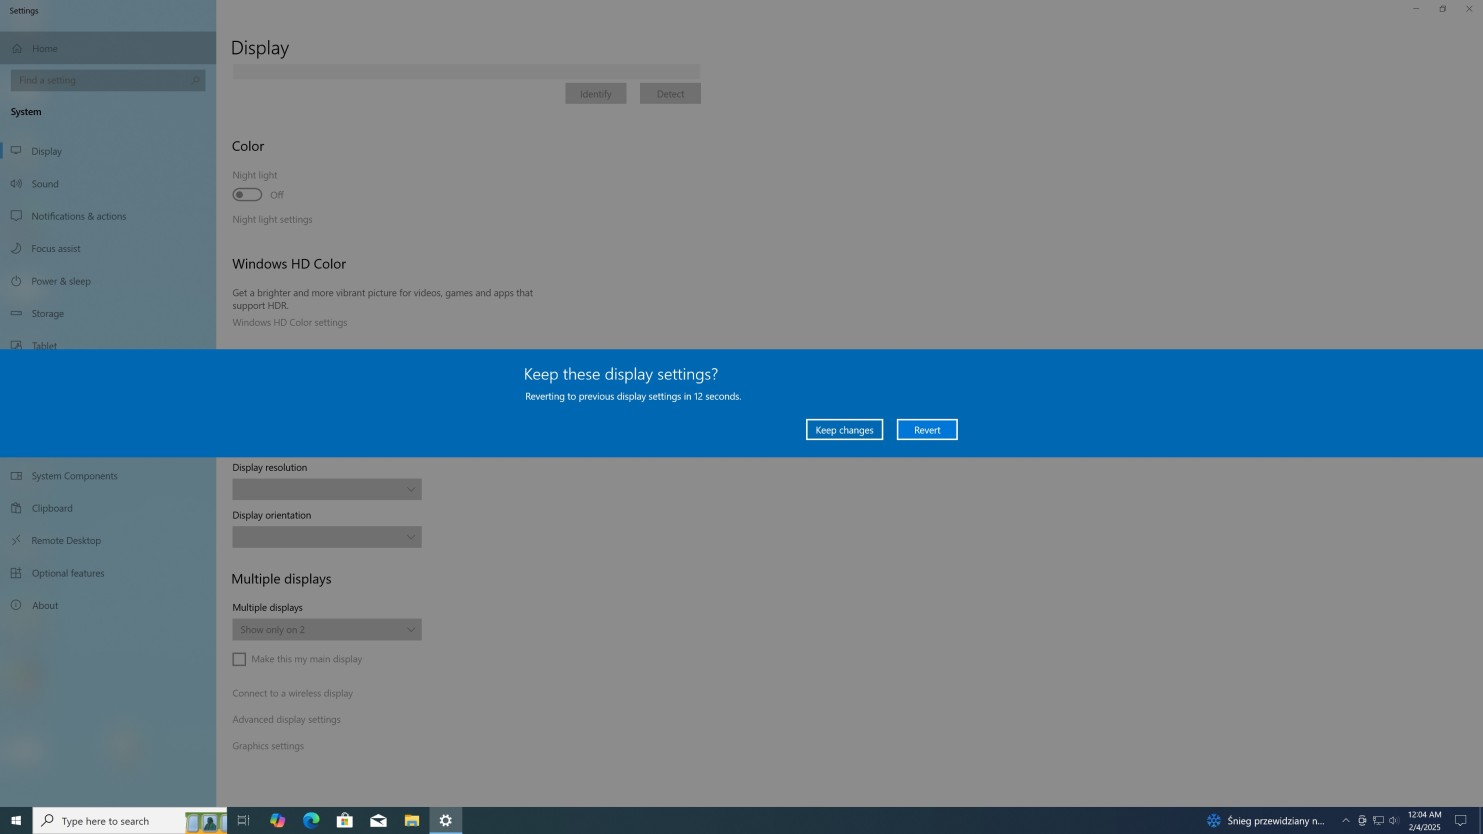Viewport: 1483px width, 834px height.
Task: Open Display resolution dropdown
Action: 327,489
